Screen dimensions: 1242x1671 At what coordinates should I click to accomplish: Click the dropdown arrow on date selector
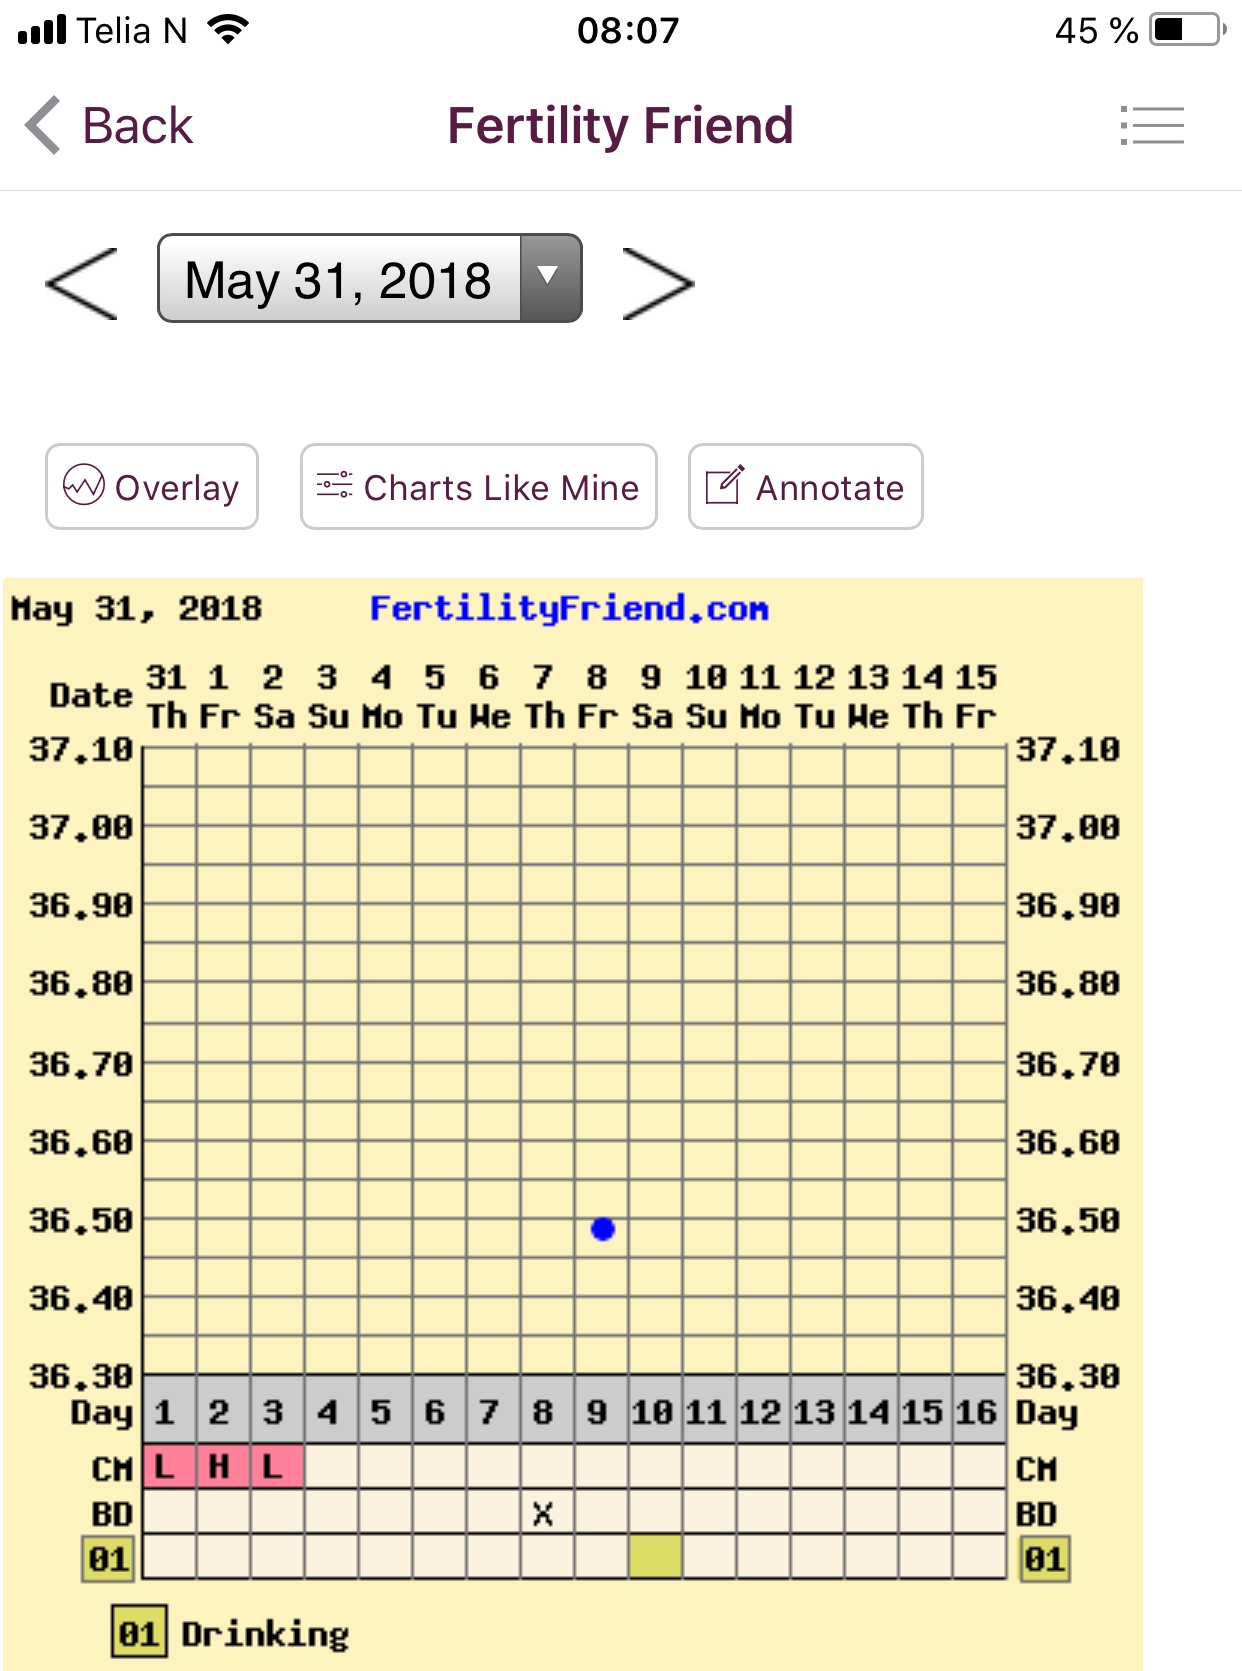[549, 277]
